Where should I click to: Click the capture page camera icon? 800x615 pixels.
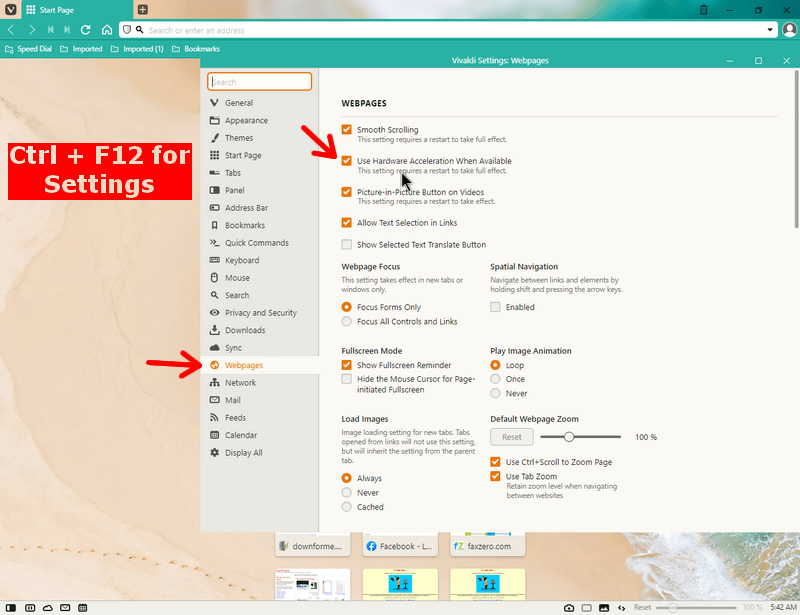click(x=569, y=608)
